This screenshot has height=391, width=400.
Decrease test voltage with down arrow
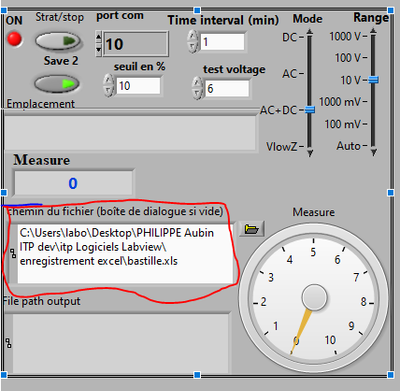(x=198, y=94)
